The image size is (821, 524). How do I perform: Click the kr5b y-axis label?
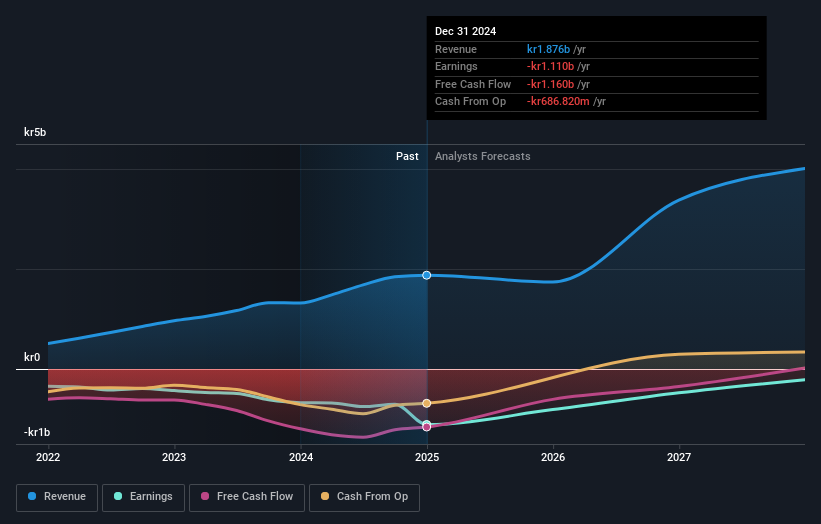pos(35,132)
